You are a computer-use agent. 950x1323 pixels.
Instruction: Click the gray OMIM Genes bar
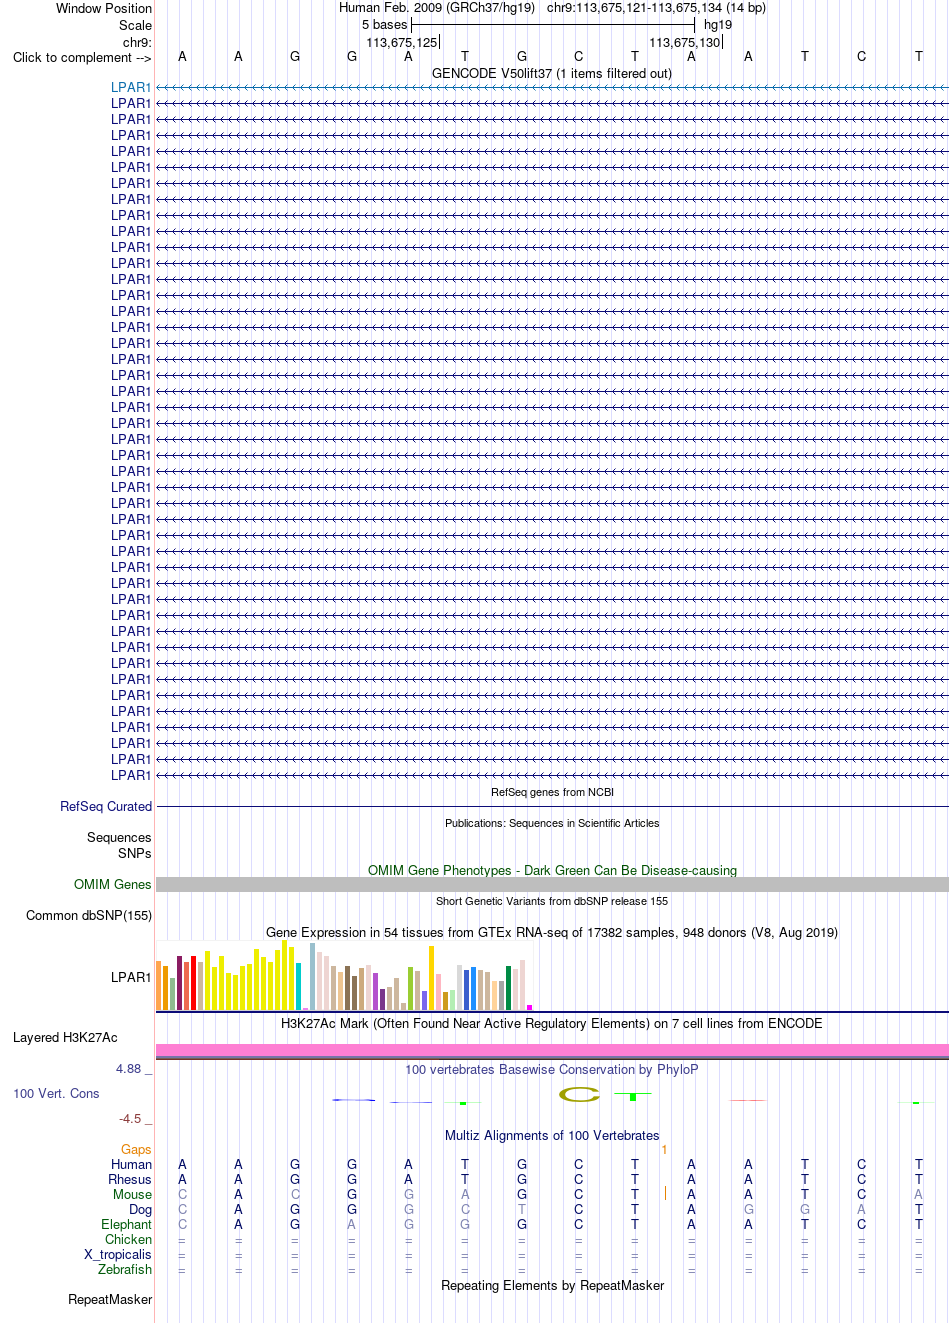click(x=552, y=884)
